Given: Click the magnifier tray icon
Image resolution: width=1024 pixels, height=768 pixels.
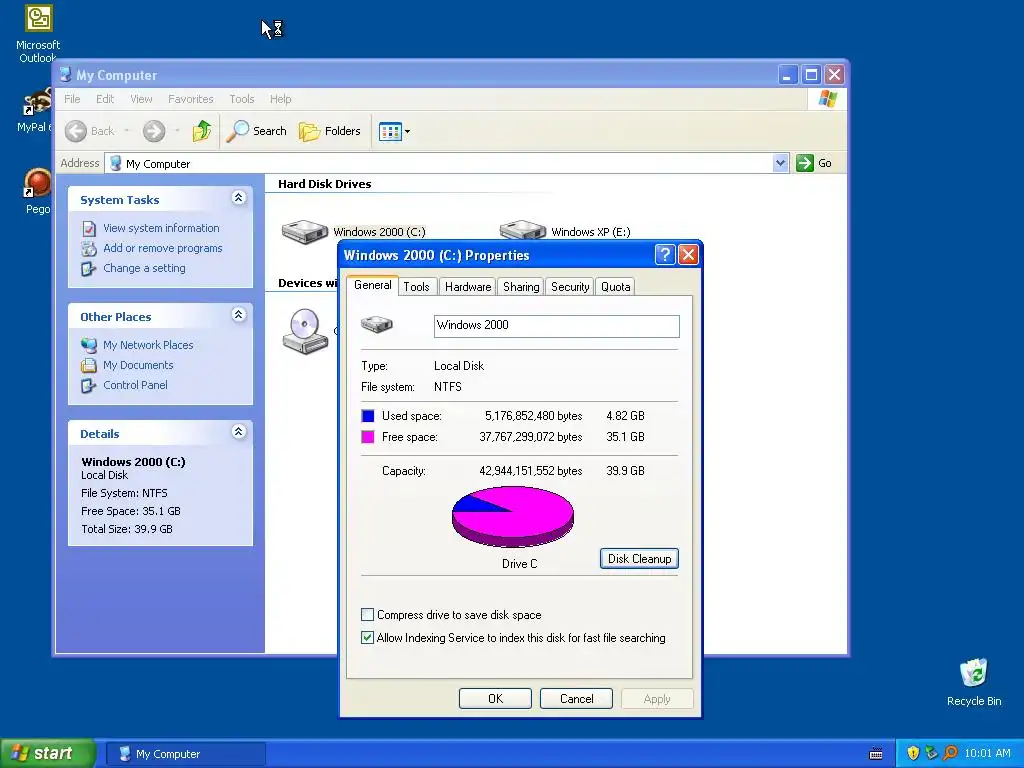Looking at the screenshot, I should 950,754.
